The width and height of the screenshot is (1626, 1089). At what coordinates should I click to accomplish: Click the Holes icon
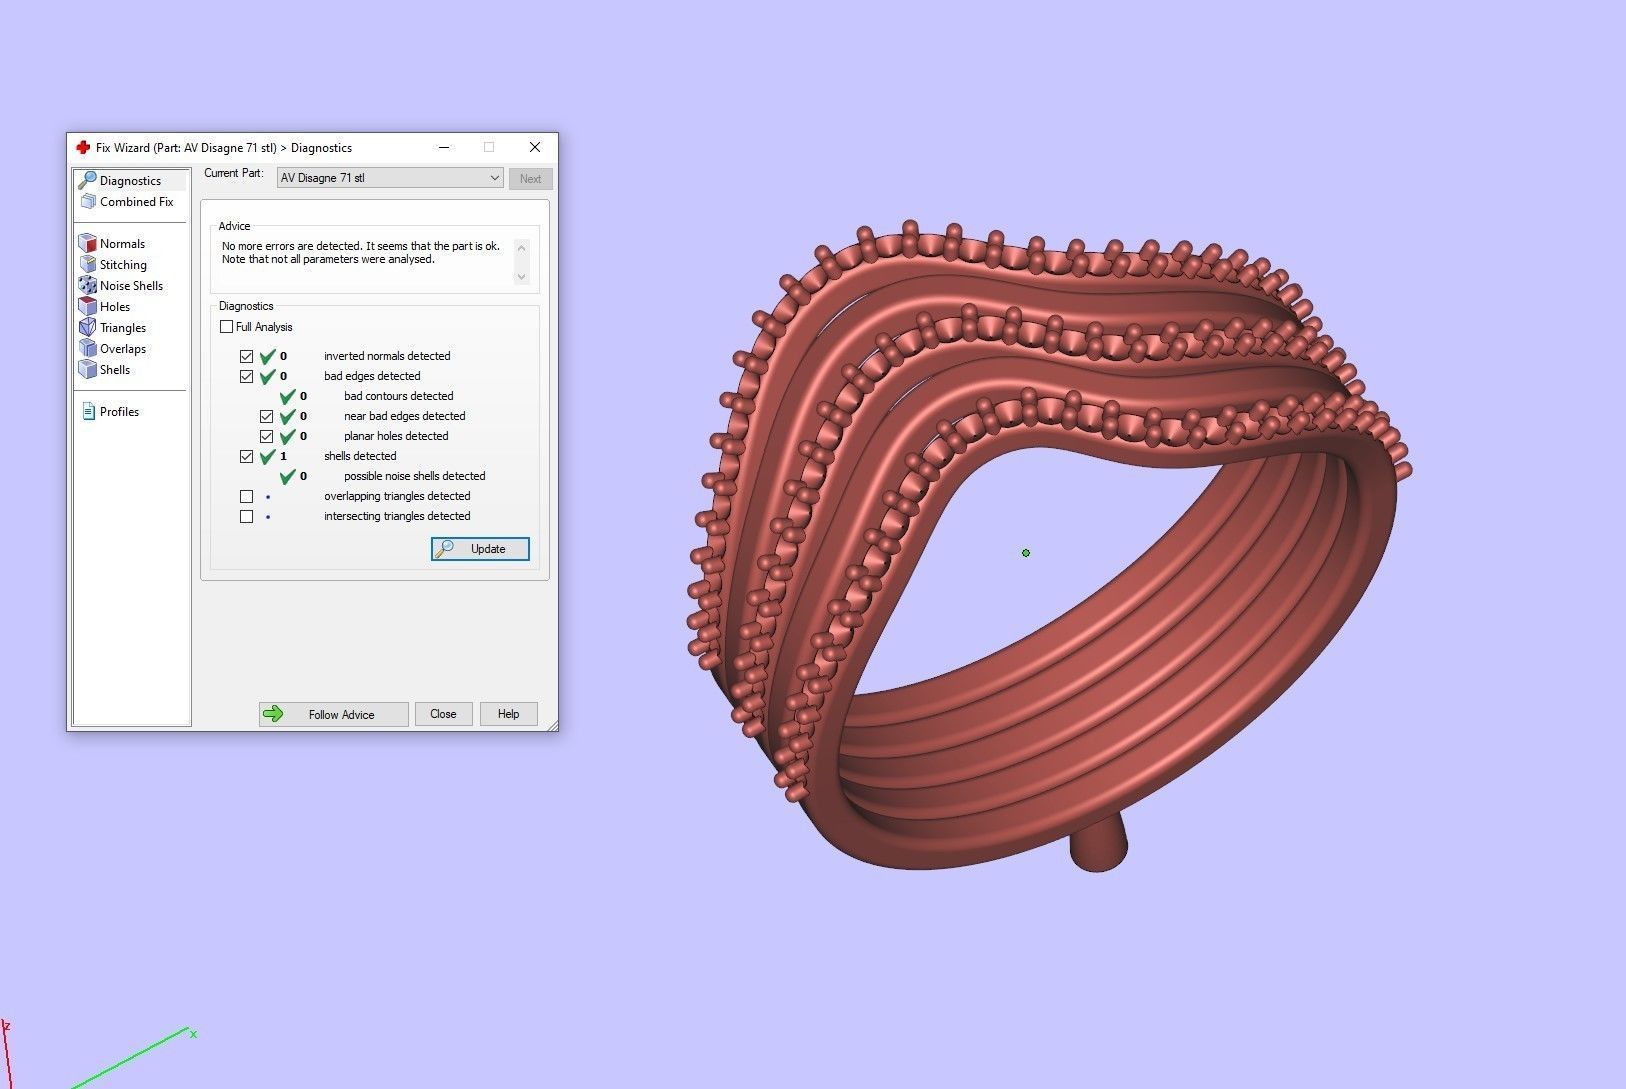click(x=88, y=306)
